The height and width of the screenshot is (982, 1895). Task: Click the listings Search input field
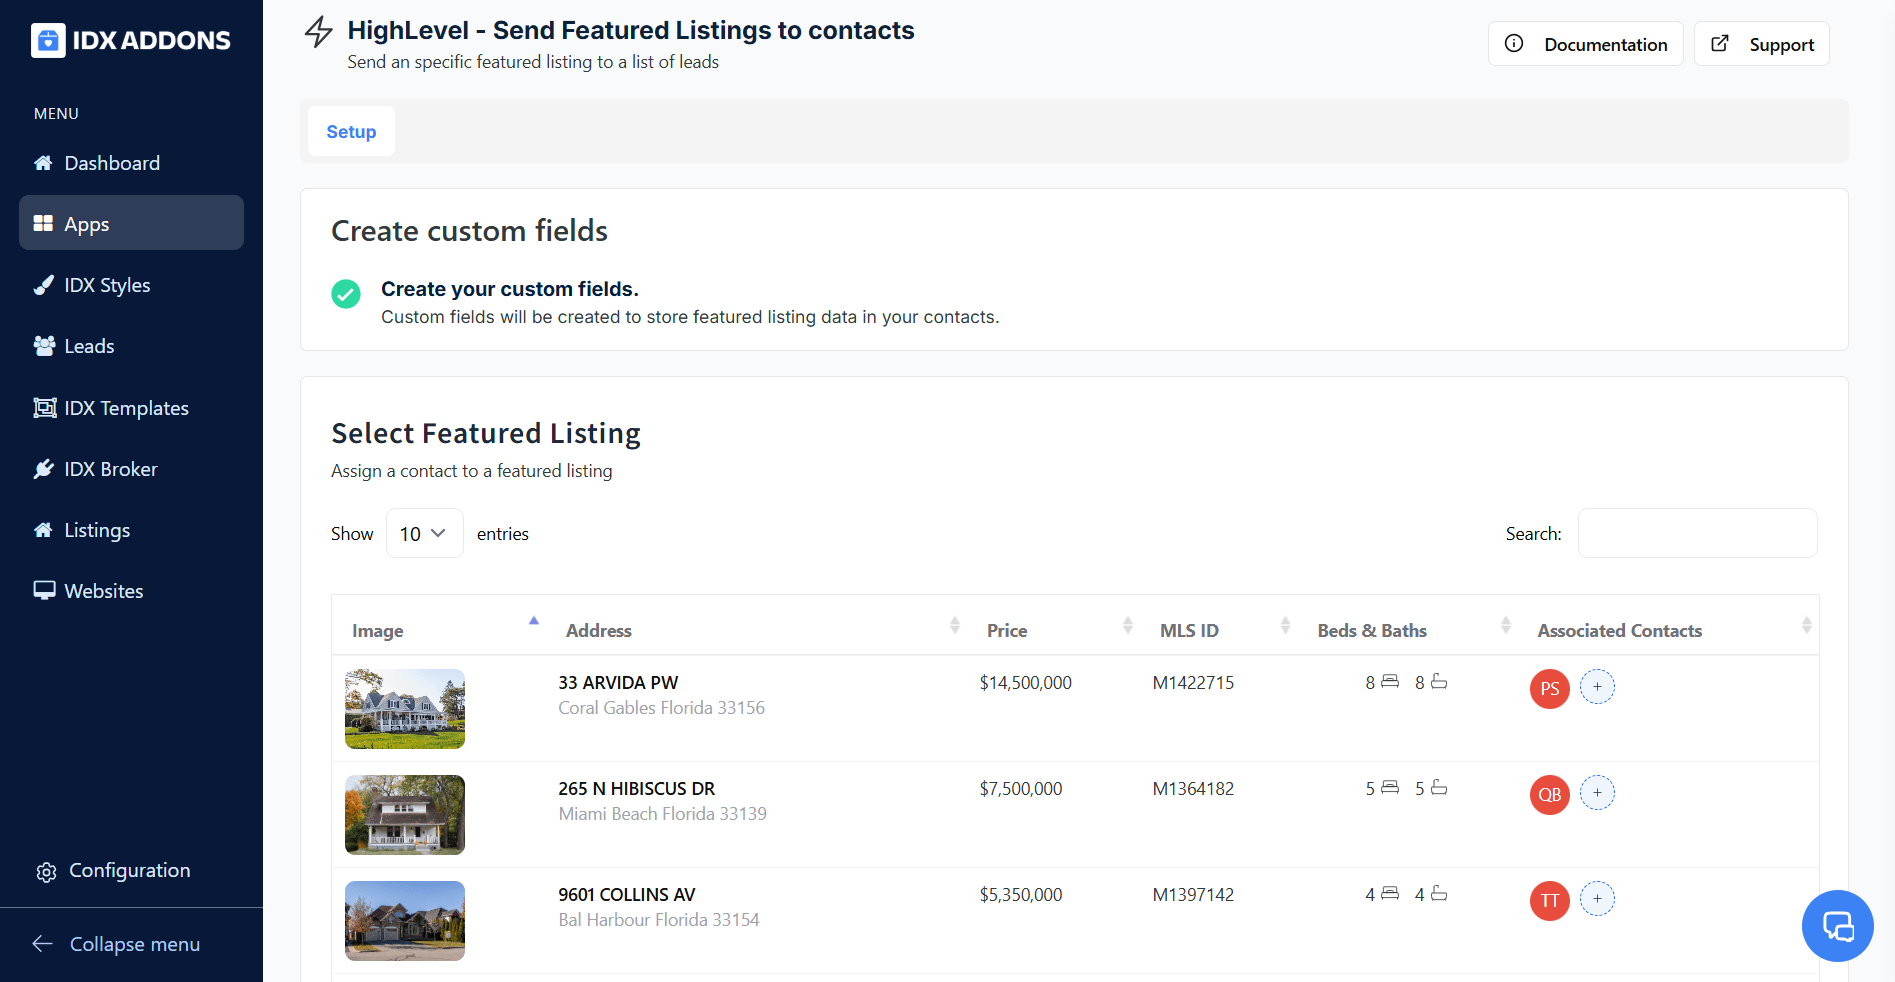click(x=1697, y=534)
